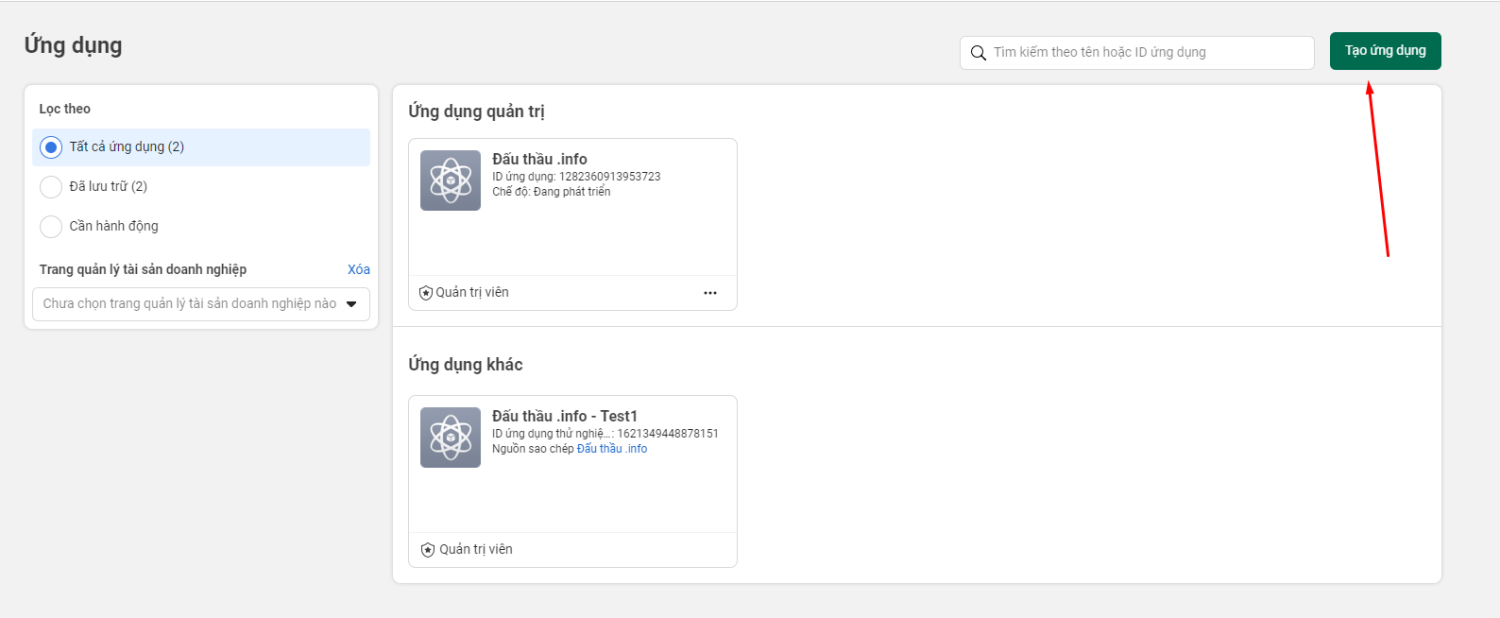1500x618 pixels.
Task: Open the "Đấu thầu .info - Test1" app title
Action: click(564, 417)
